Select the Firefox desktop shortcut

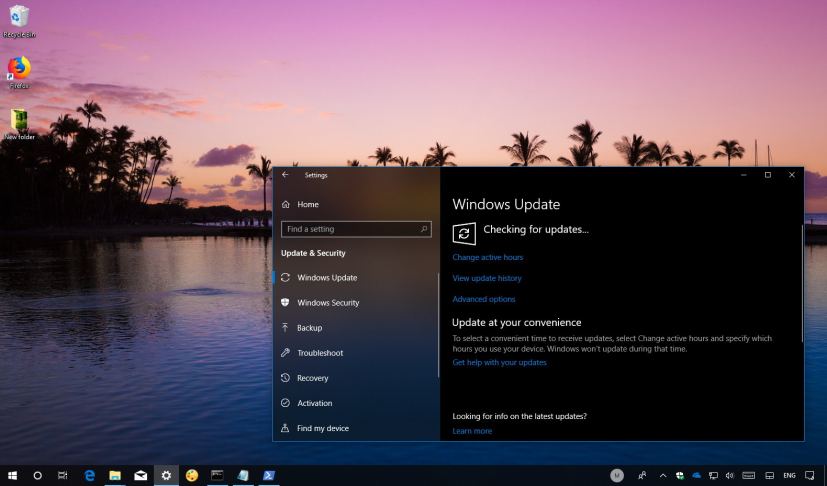(19, 73)
